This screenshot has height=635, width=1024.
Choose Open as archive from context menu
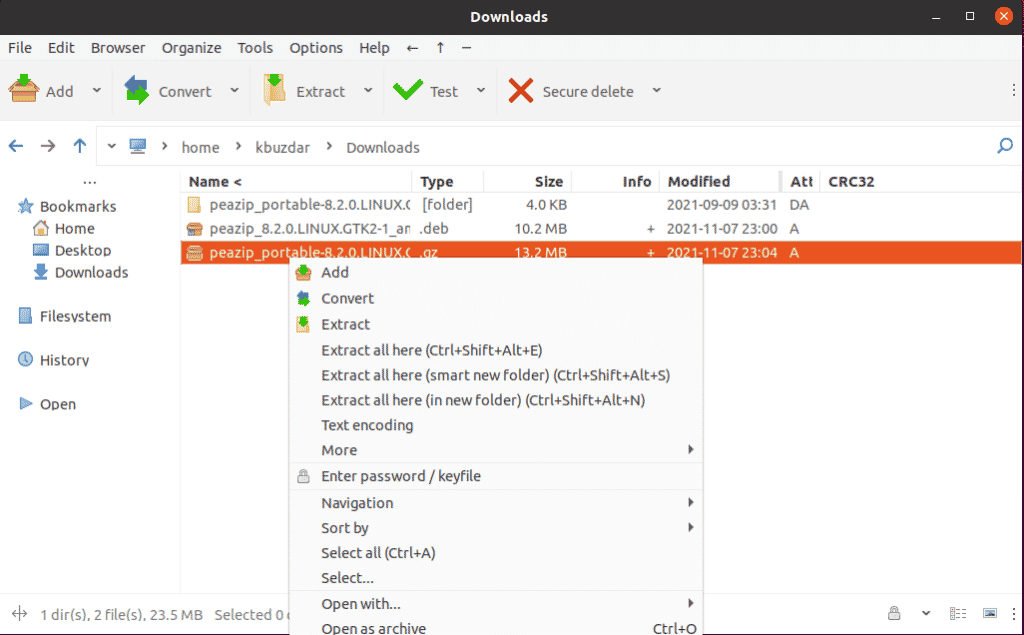[373, 628]
